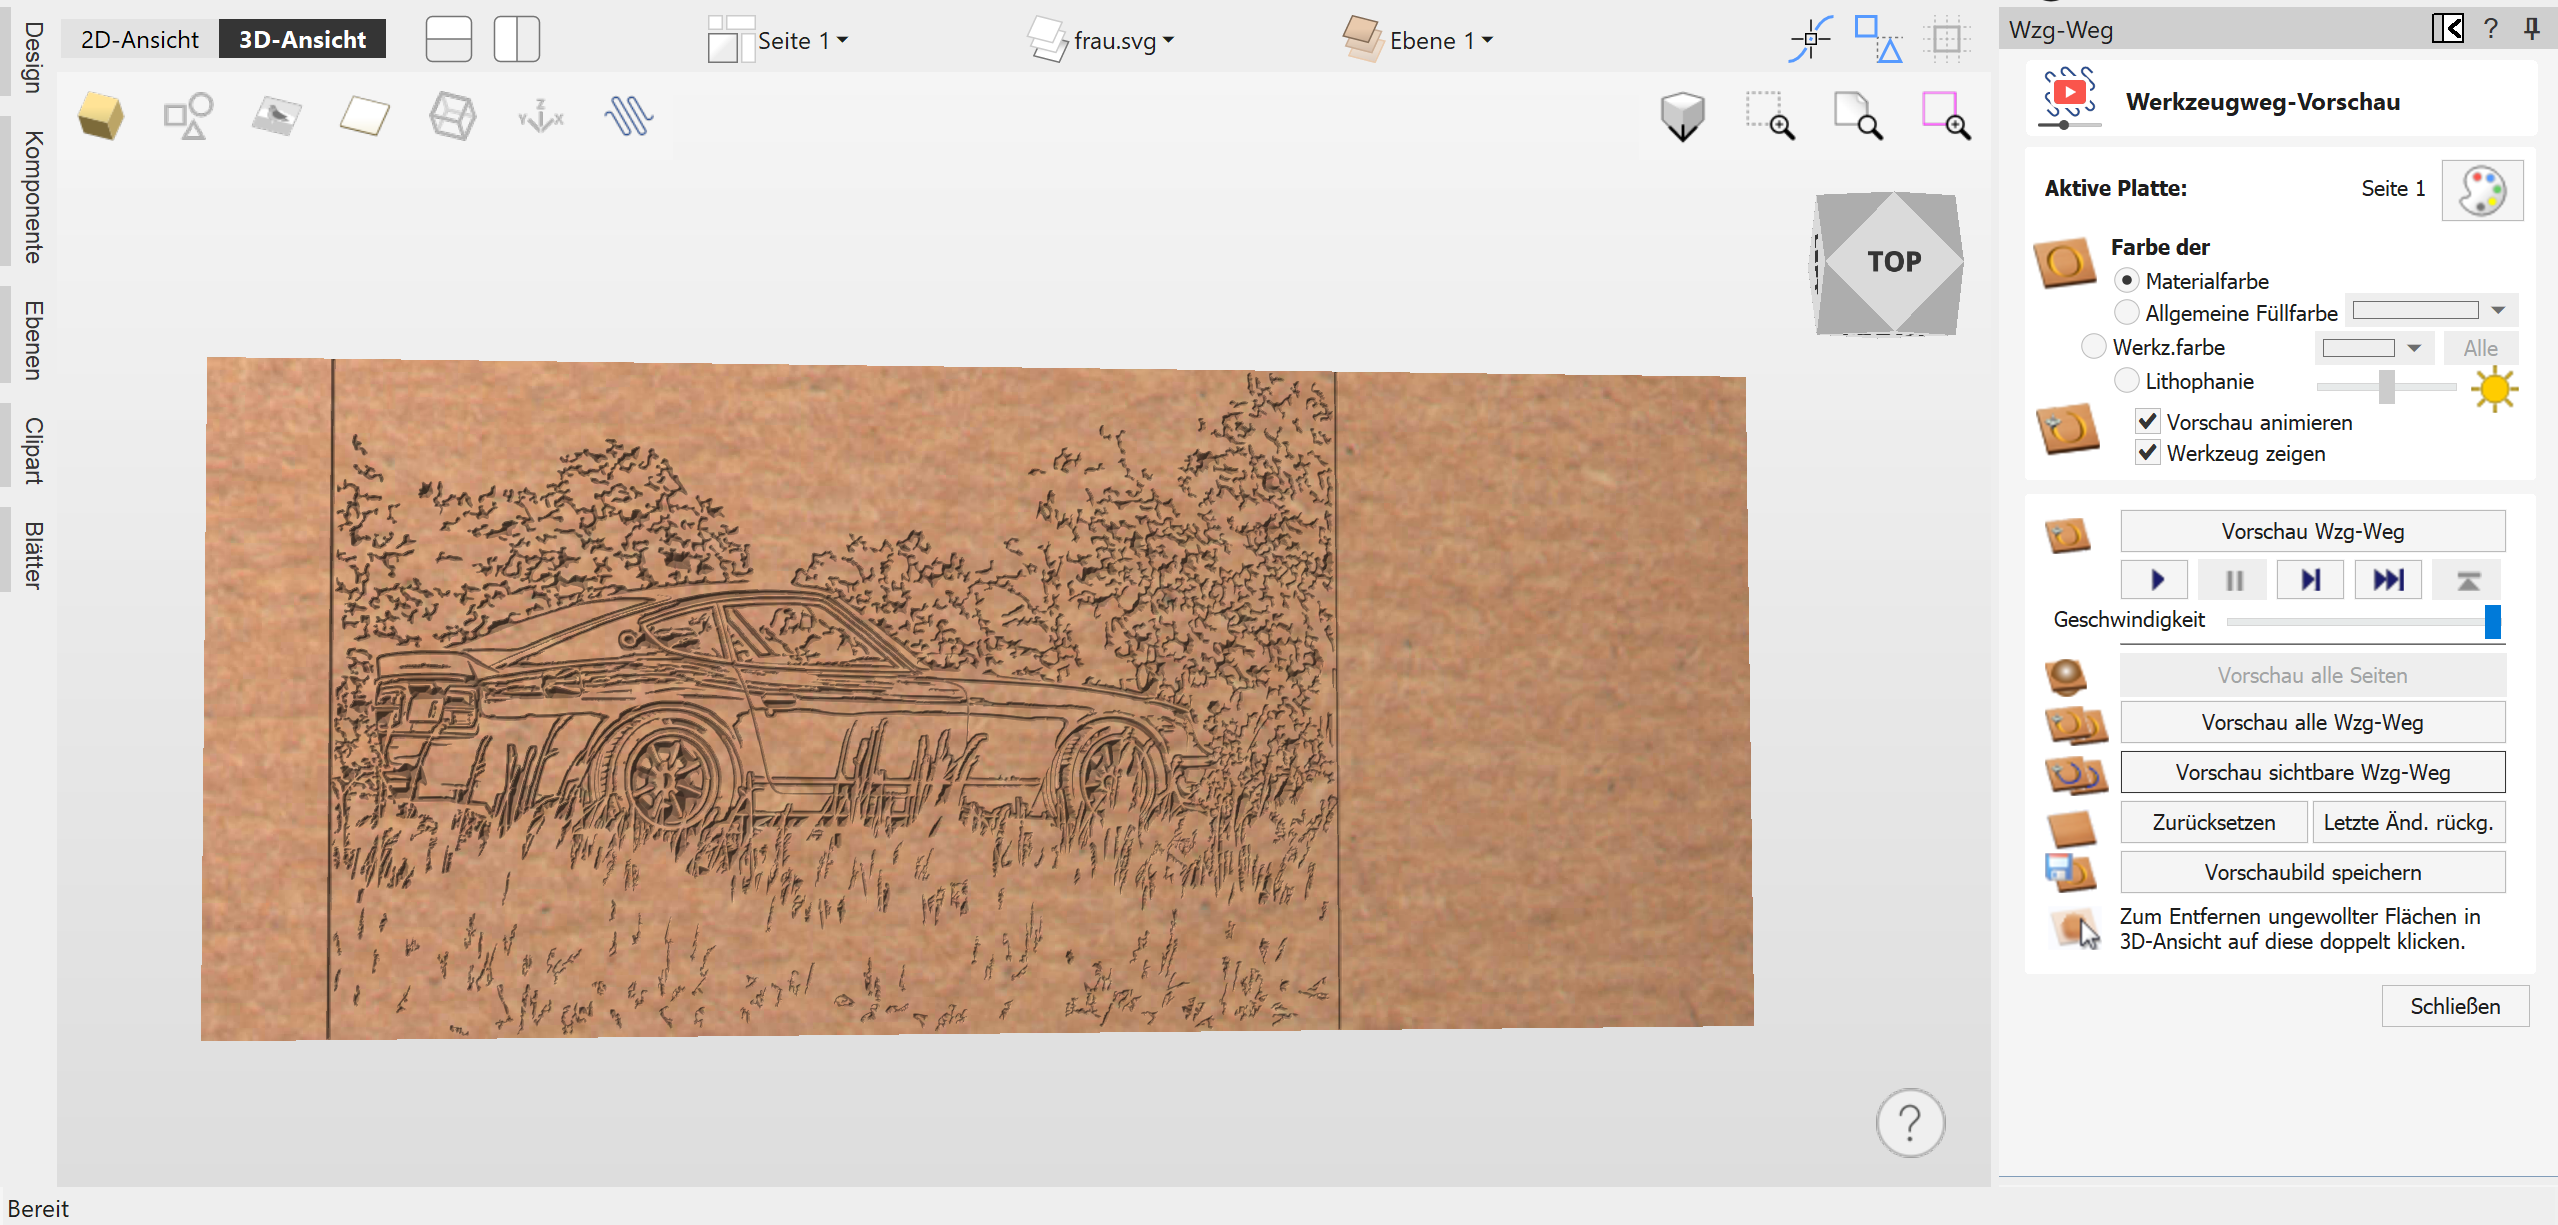The image size is (2558, 1225).
Task: Play the toolpath preview
Action: [2155, 580]
